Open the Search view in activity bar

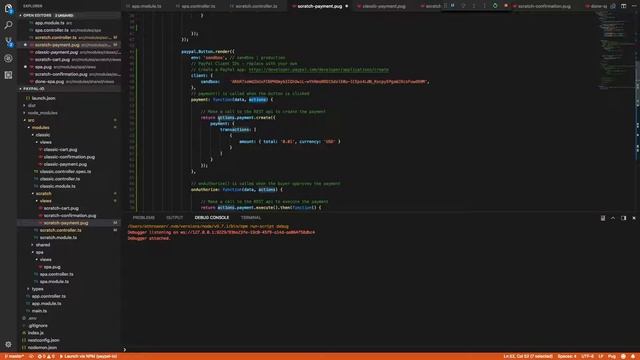(x=8, y=25)
